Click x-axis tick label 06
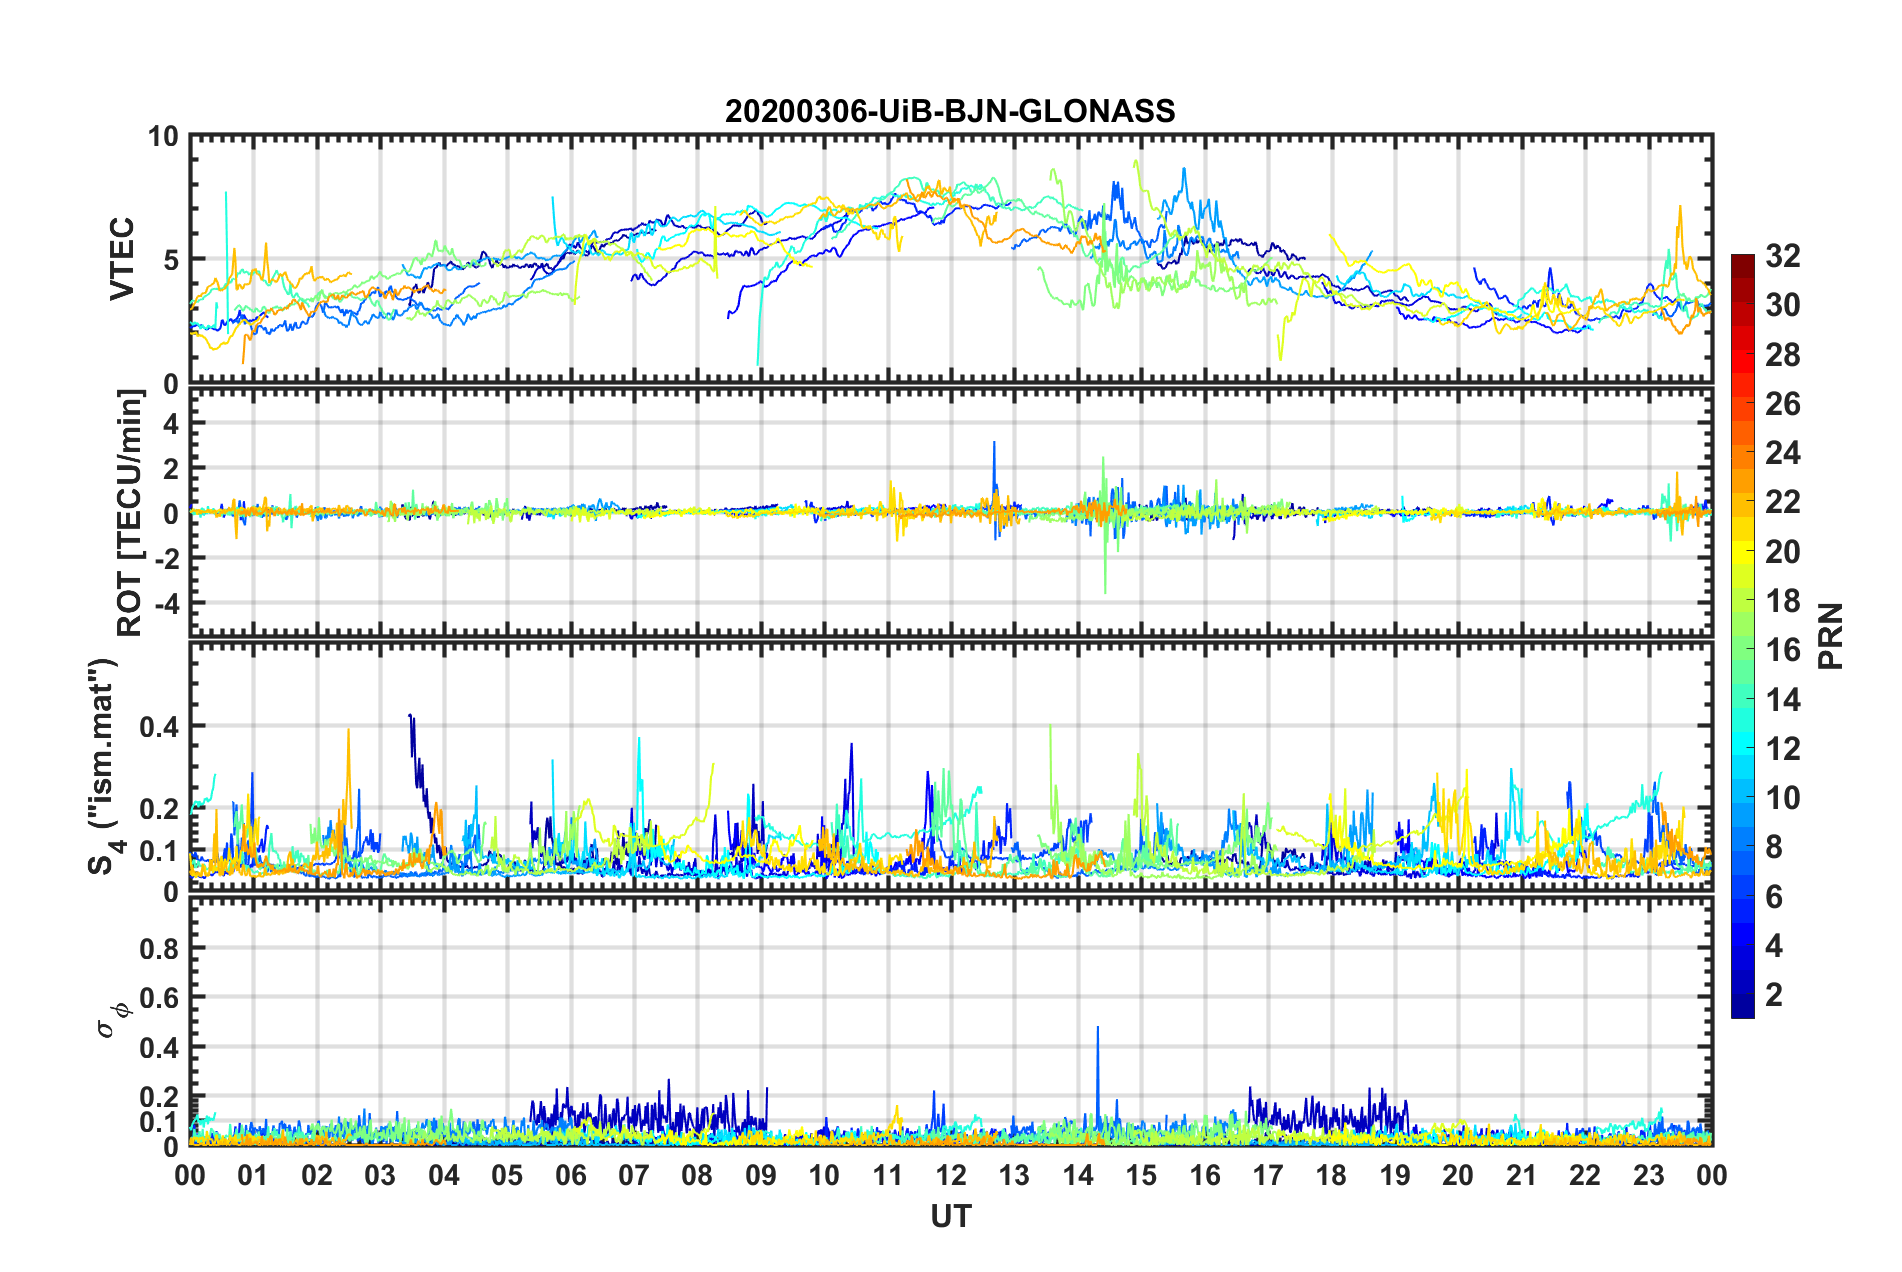This screenshot has width=1902, height=1272. click(x=571, y=1175)
